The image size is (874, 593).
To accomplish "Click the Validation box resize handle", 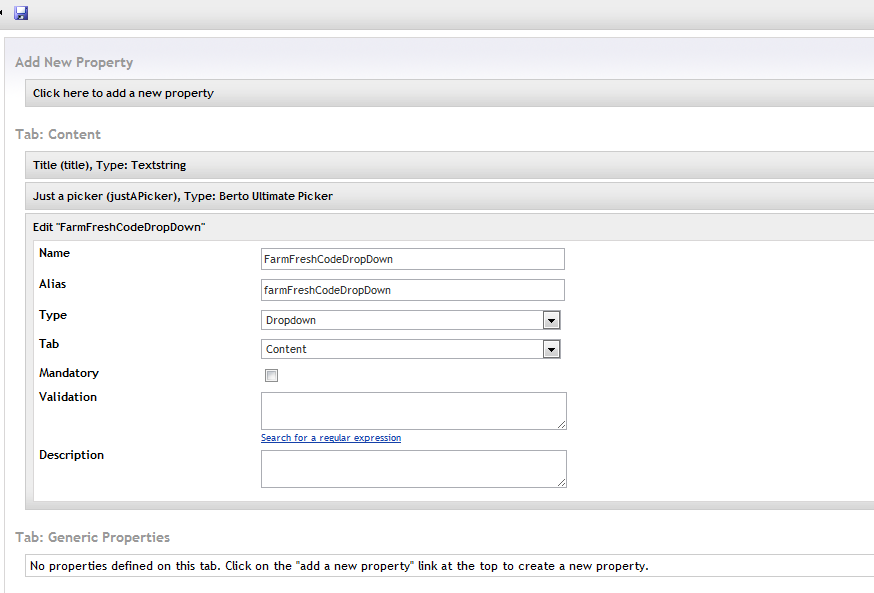I will (x=562, y=425).
